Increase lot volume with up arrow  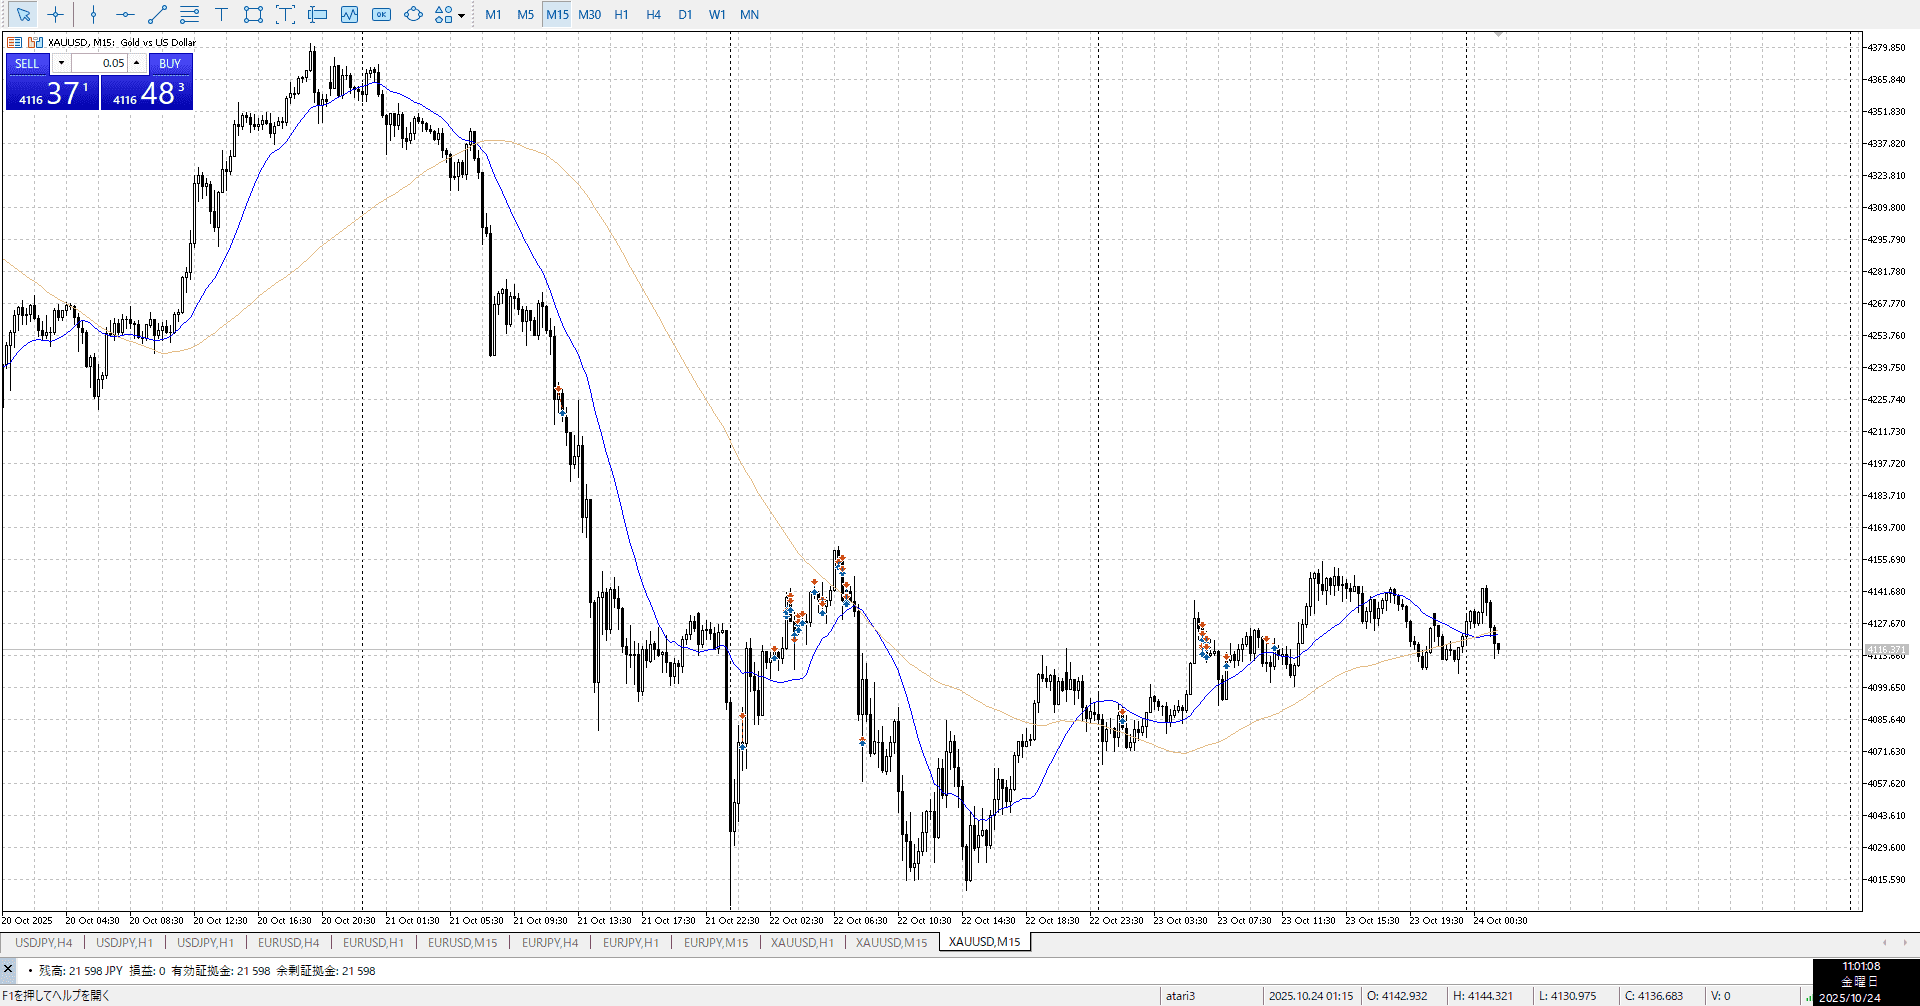(137, 63)
